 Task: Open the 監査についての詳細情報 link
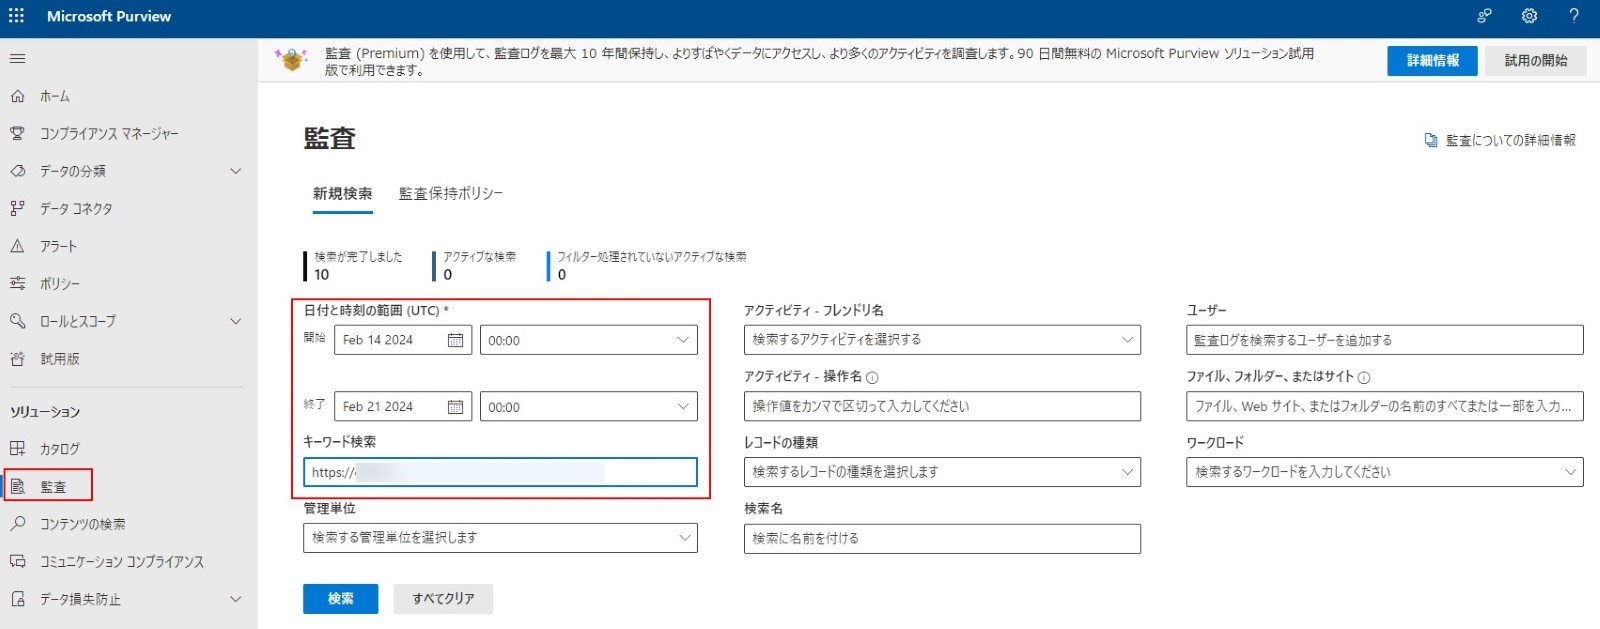coord(1511,141)
